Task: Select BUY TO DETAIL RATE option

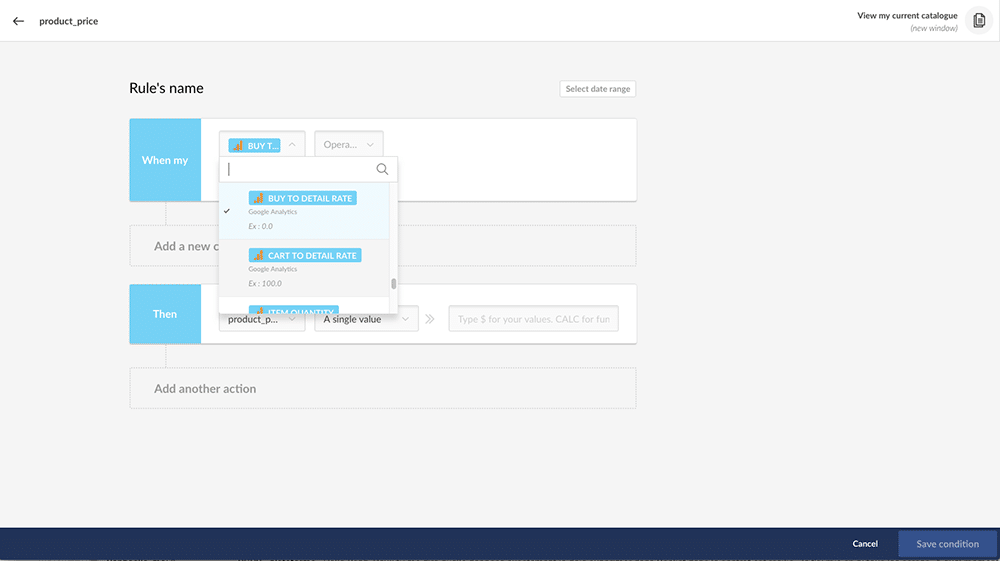Action: point(304,211)
